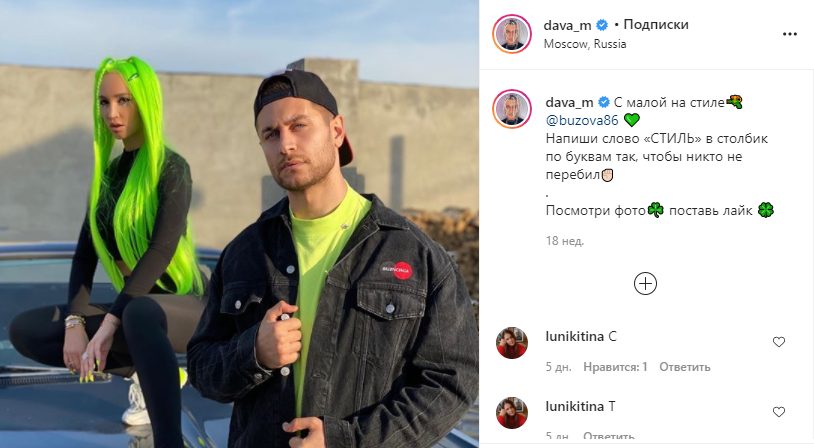Reply to first comment via Ответить
814x448 pixels.
click(x=684, y=367)
